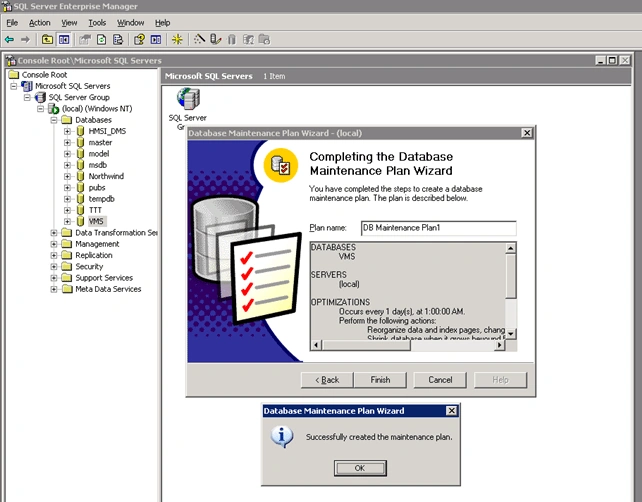
Task: Toggle the Show/Hide Console Tree icon
Action: (x=64, y=40)
